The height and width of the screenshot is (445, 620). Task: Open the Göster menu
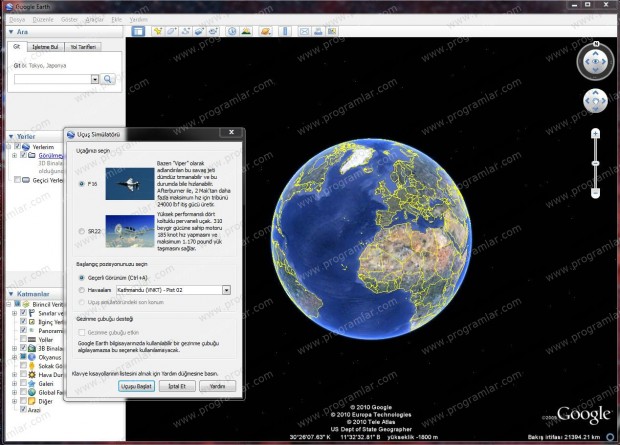69,19
